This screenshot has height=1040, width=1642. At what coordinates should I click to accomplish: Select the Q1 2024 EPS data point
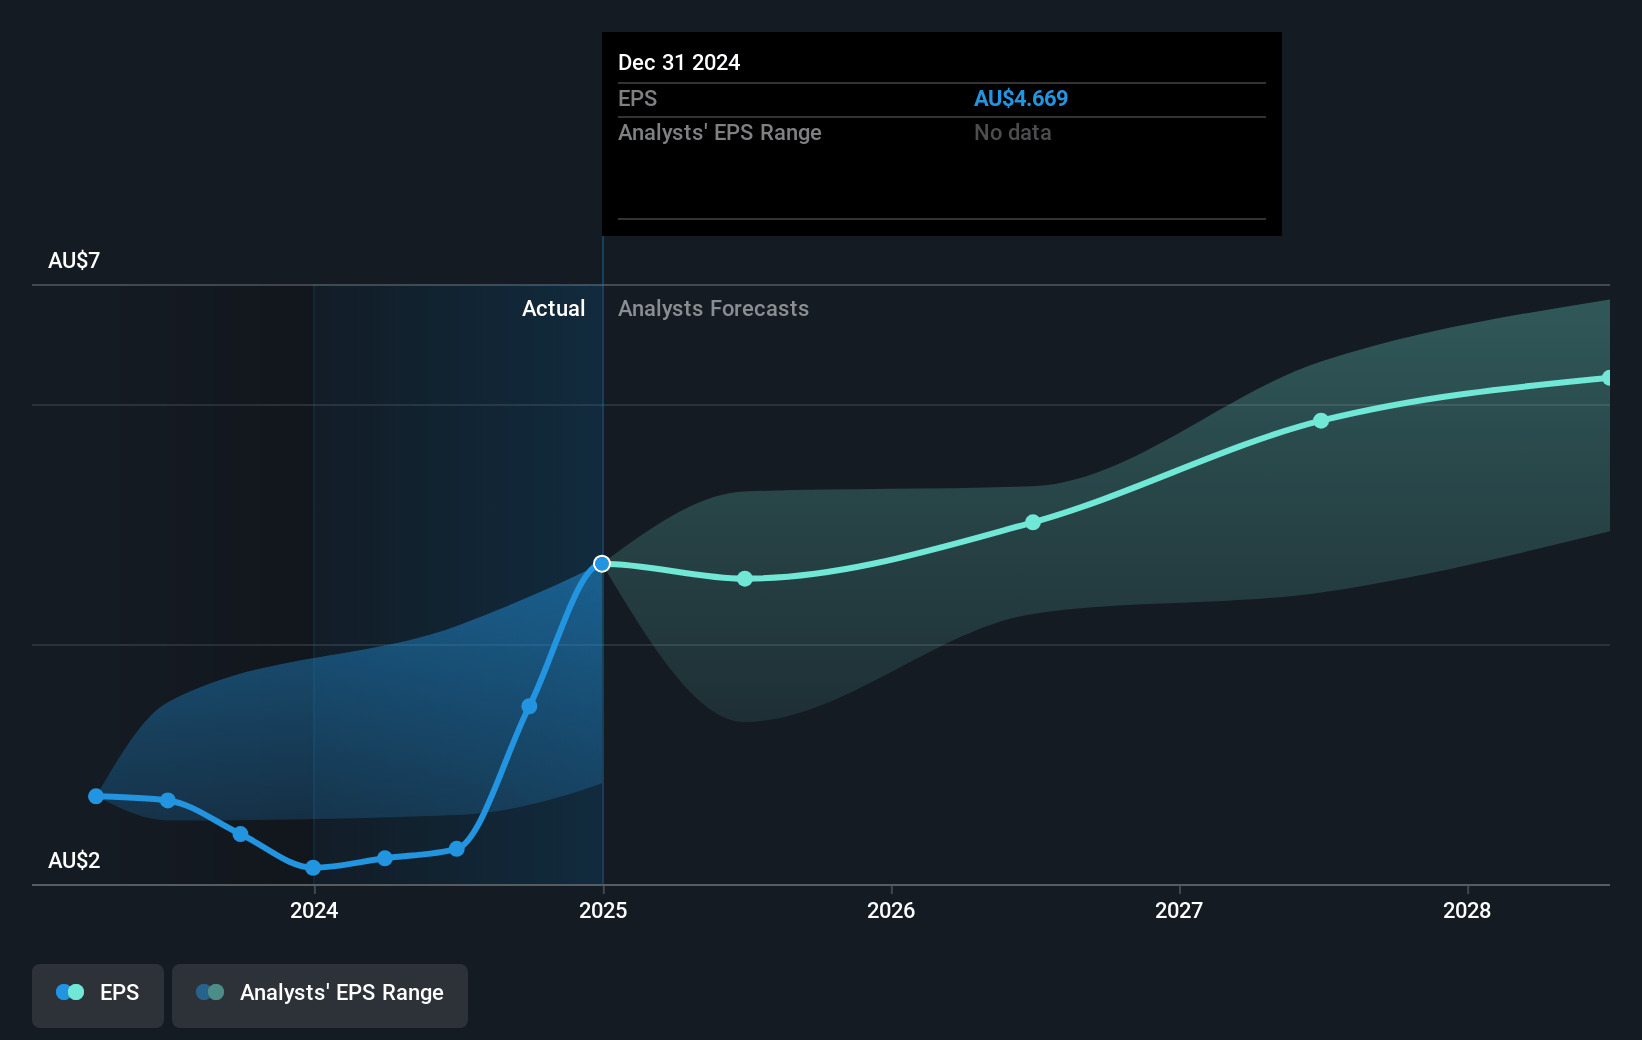point(385,858)
